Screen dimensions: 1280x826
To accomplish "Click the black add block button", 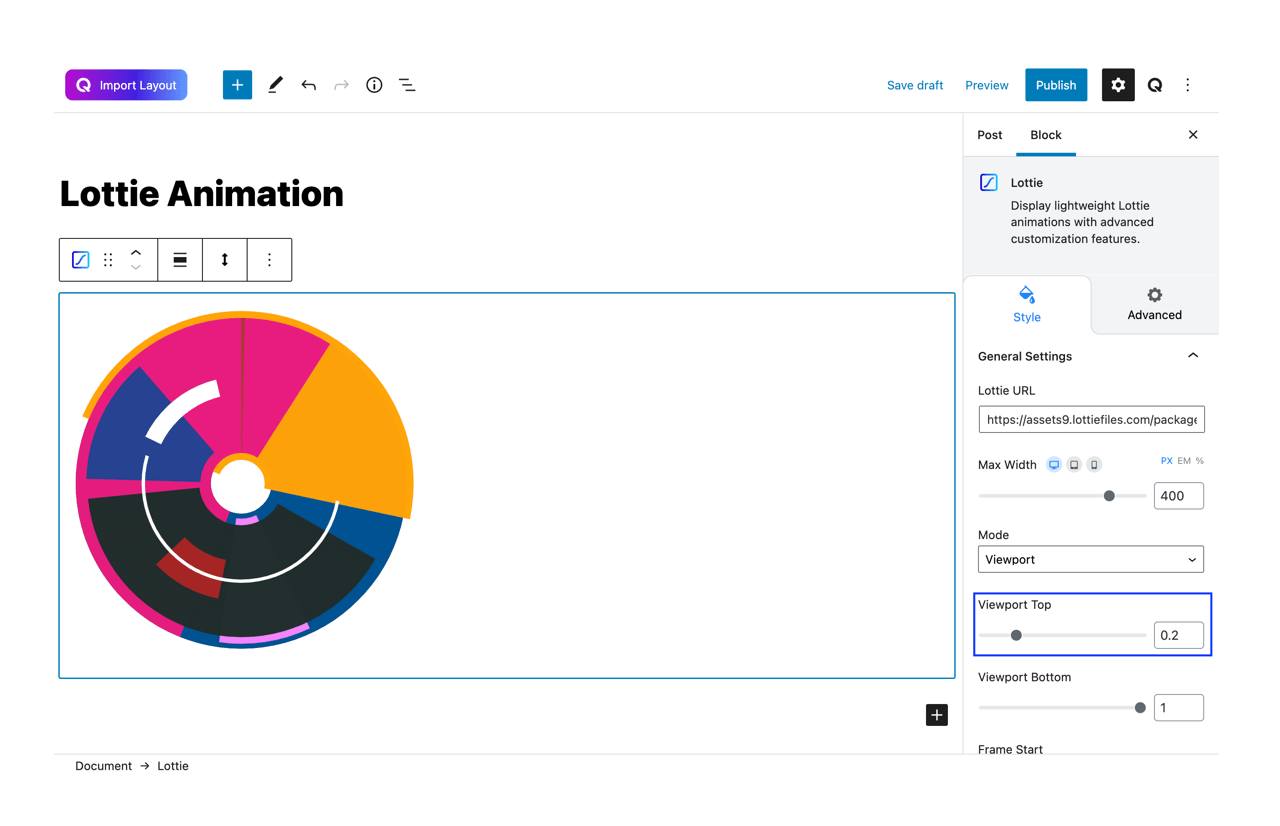I will pyautogui.click(x=937, y=715).
